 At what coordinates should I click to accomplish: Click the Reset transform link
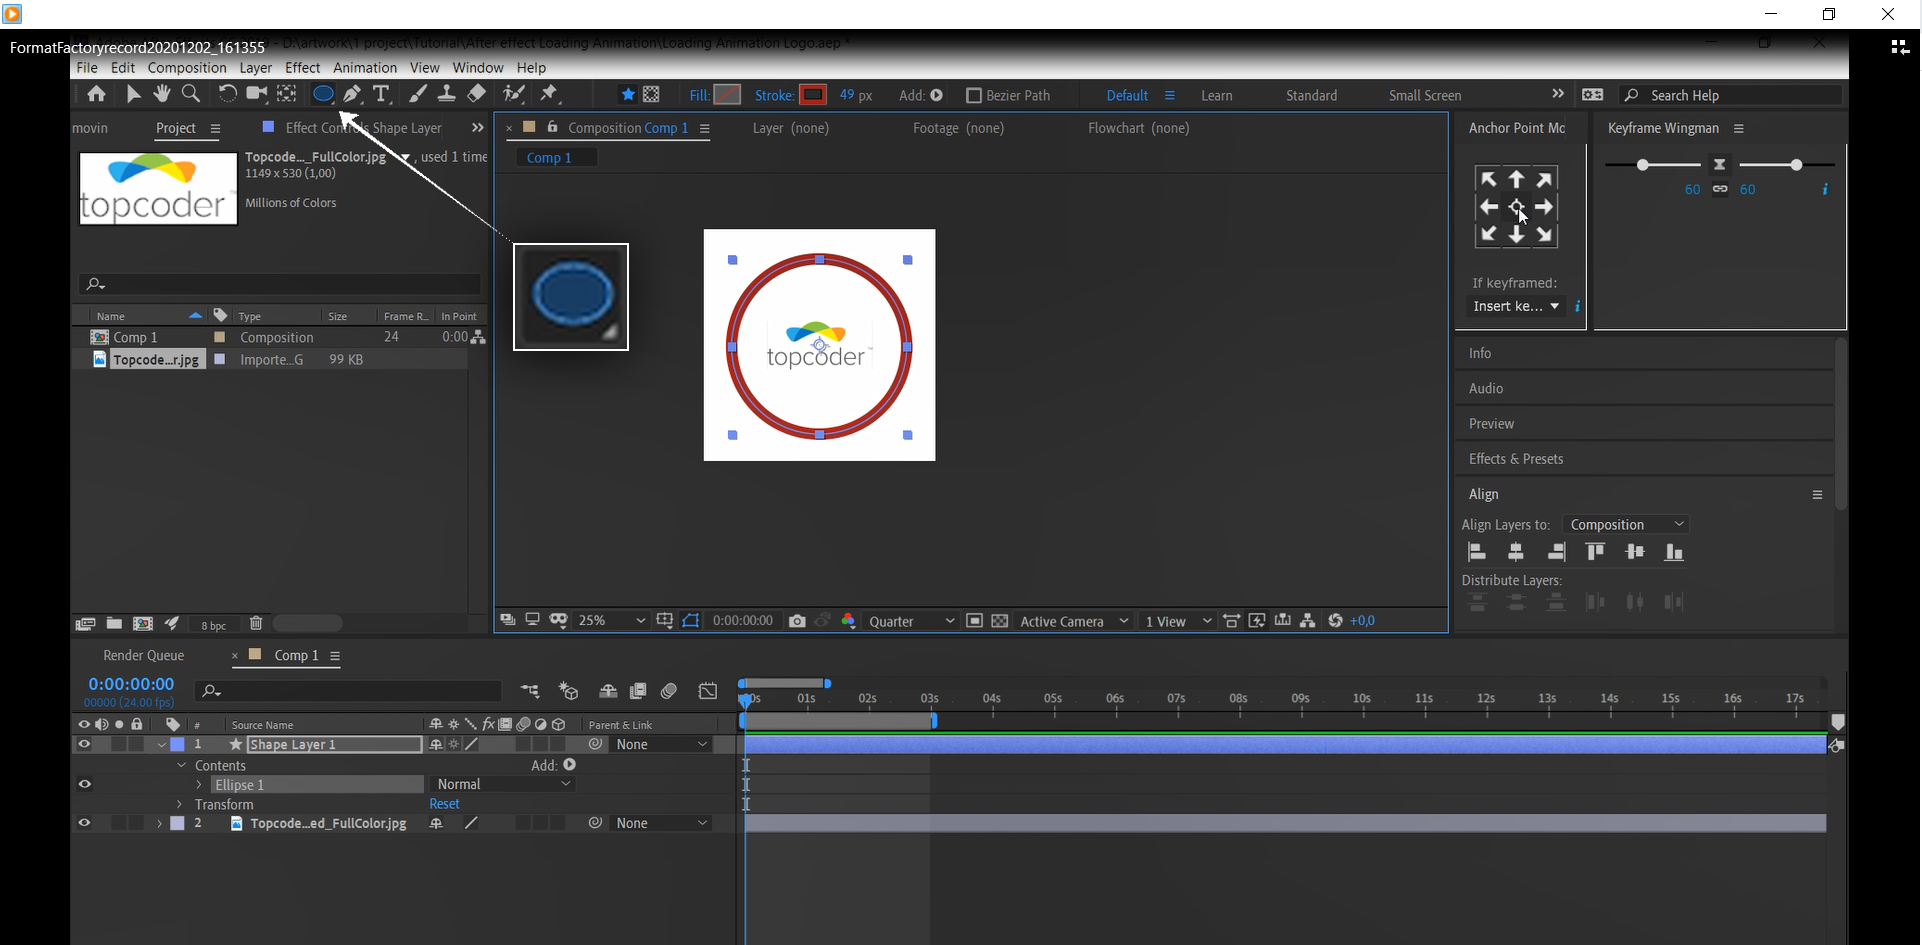[x=444, y=804]
